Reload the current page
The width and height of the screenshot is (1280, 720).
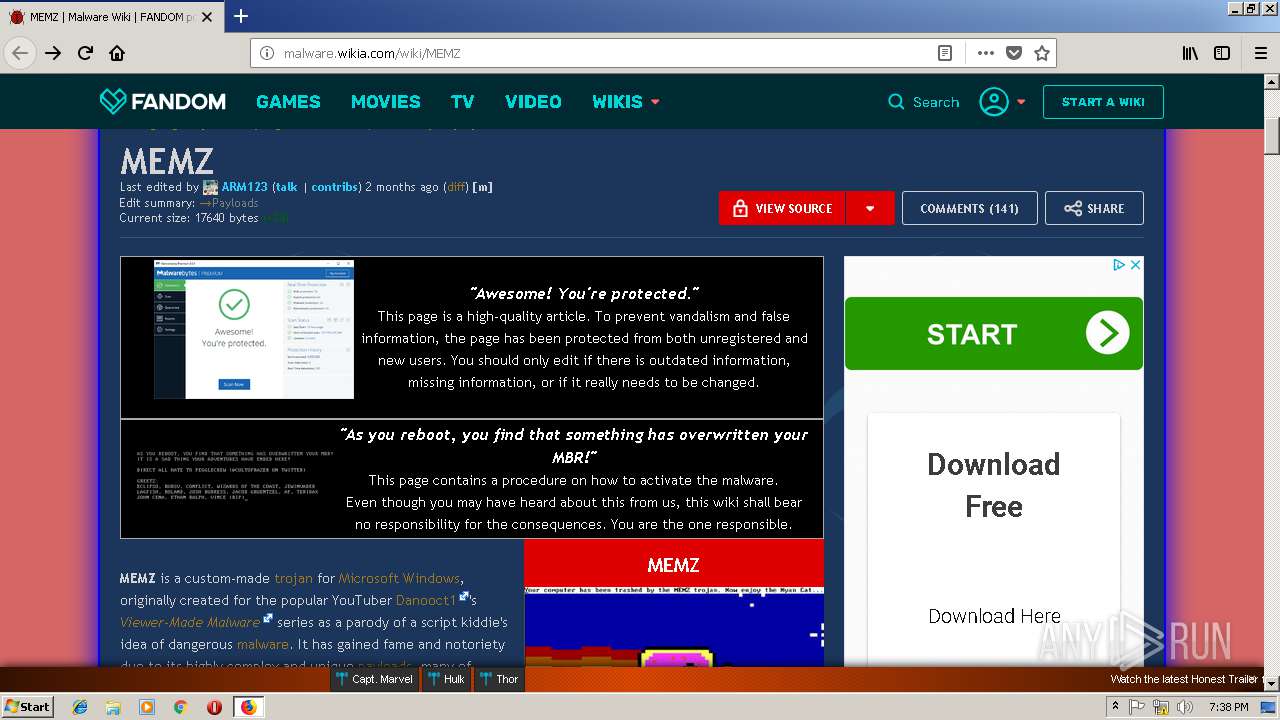(85, 53)
